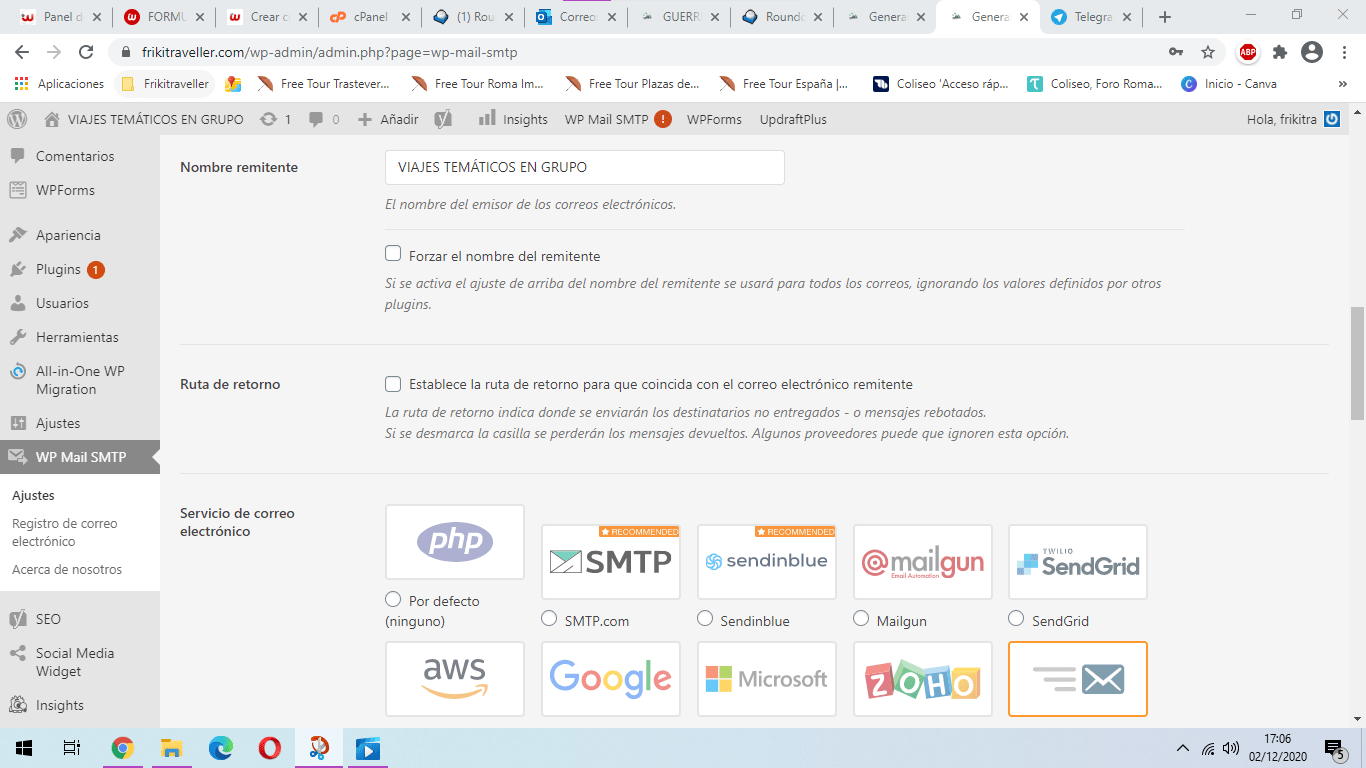Viewport: 1366px width, 768px height.
Task: Click the WordPress logo in admin bar
Action: (17, 119)
